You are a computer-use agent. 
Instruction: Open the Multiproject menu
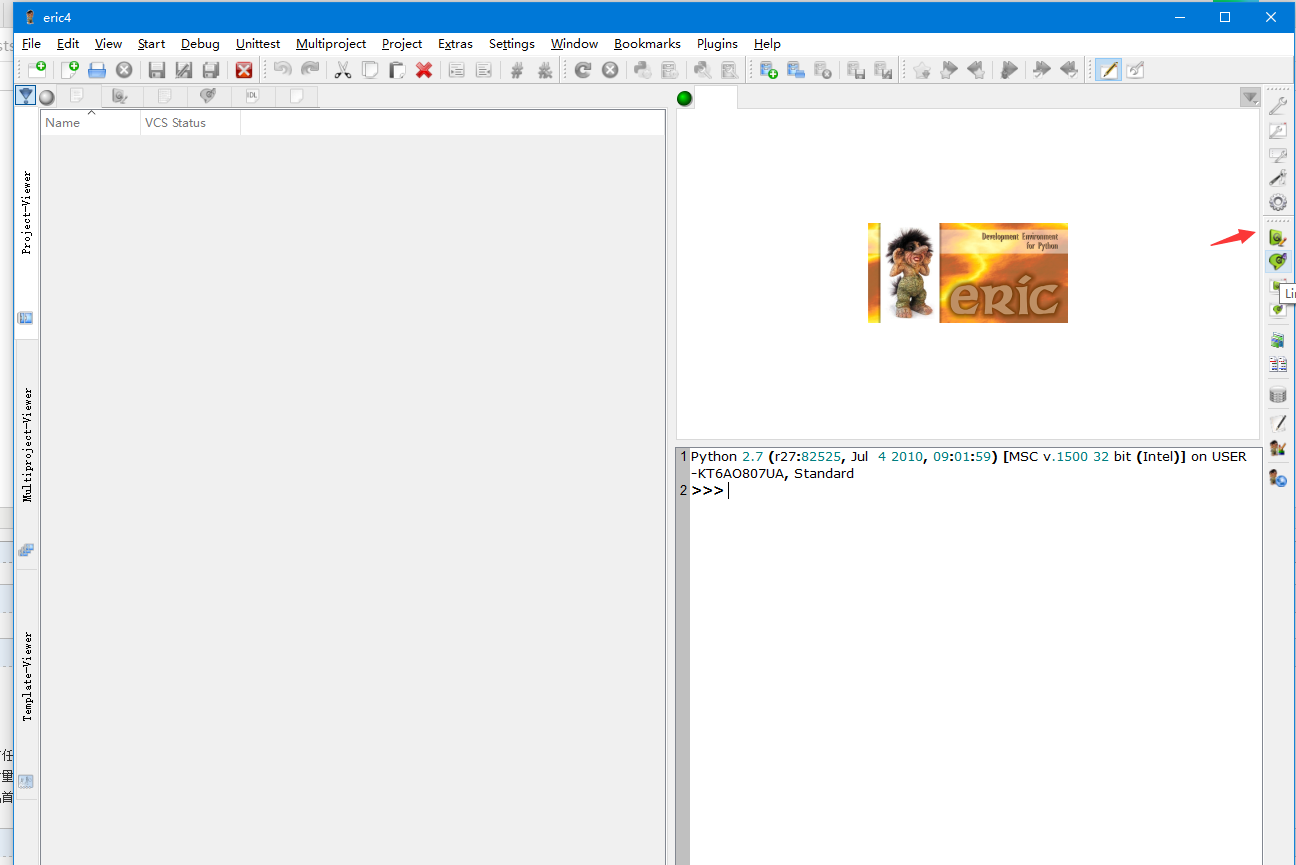tap(331, 44)
